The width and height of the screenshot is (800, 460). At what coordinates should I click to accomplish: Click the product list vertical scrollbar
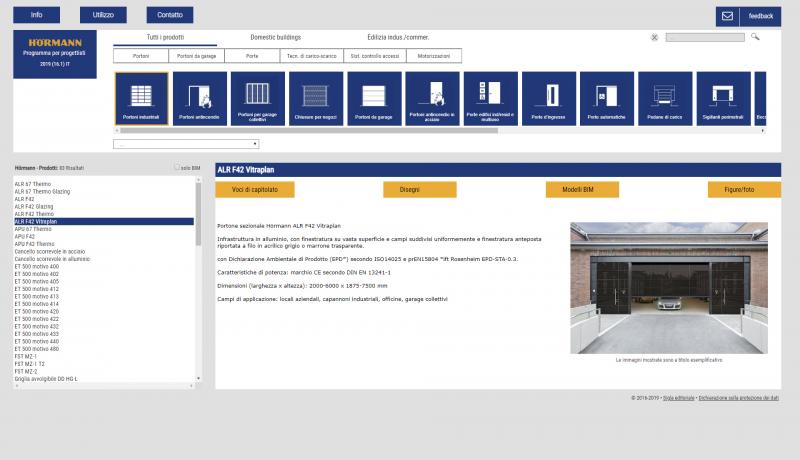click(198, 214)
